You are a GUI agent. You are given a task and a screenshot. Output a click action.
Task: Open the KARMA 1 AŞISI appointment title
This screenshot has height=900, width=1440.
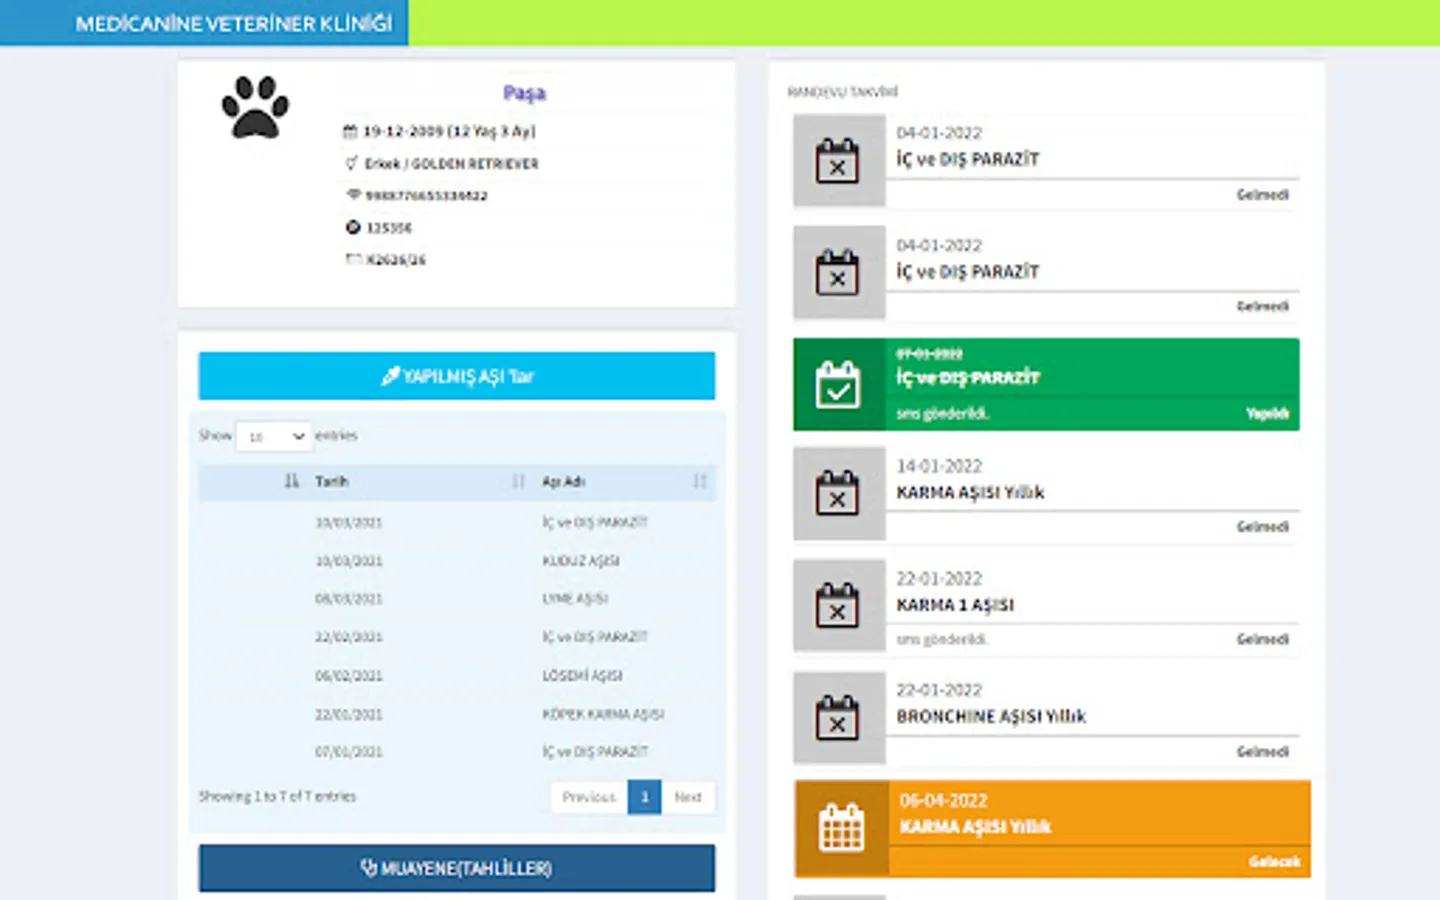pos(955,605)
